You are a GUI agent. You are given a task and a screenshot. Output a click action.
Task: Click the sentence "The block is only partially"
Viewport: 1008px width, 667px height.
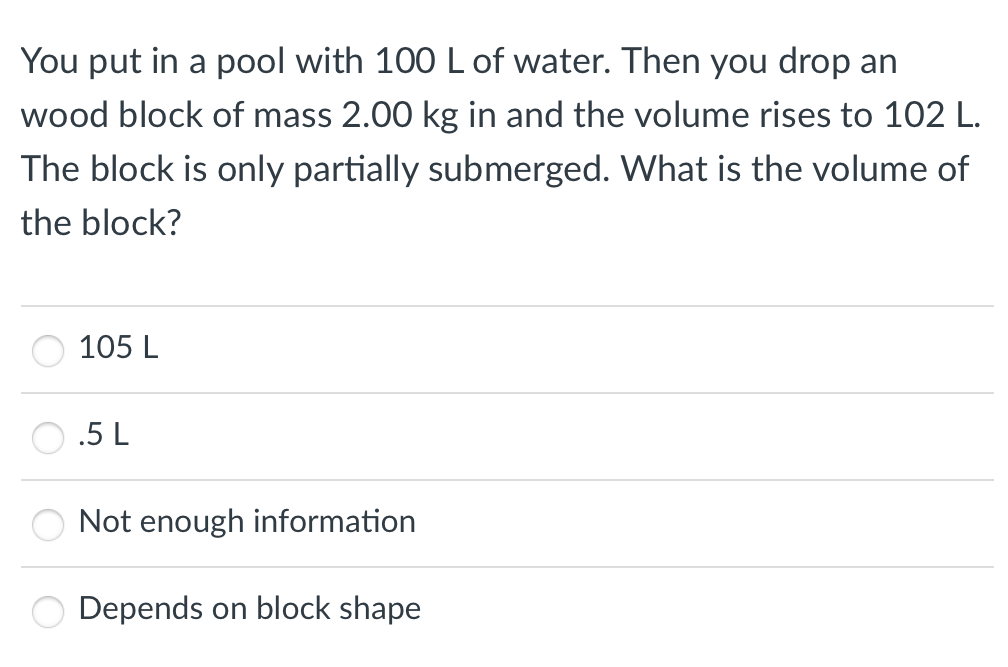[494, 169]
